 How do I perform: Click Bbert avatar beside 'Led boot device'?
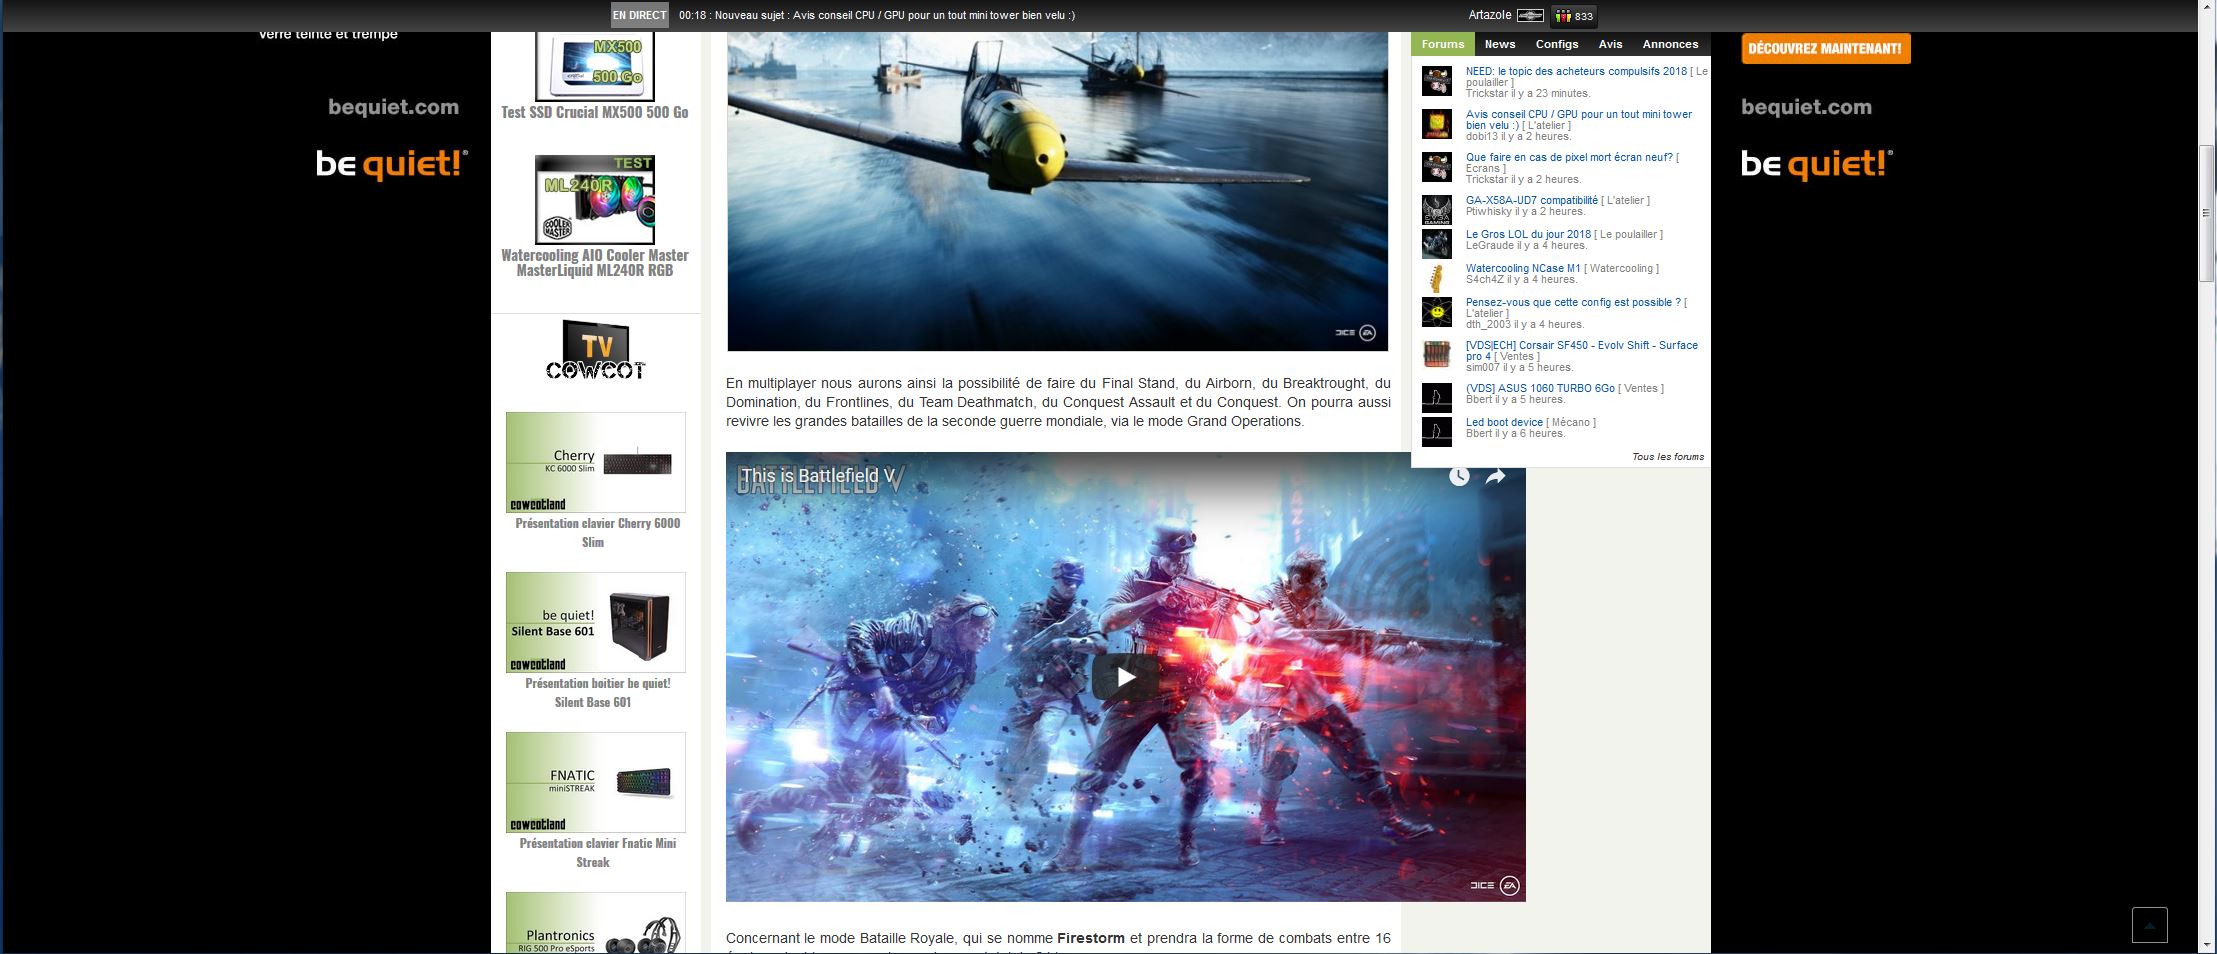click(1437, 432)
